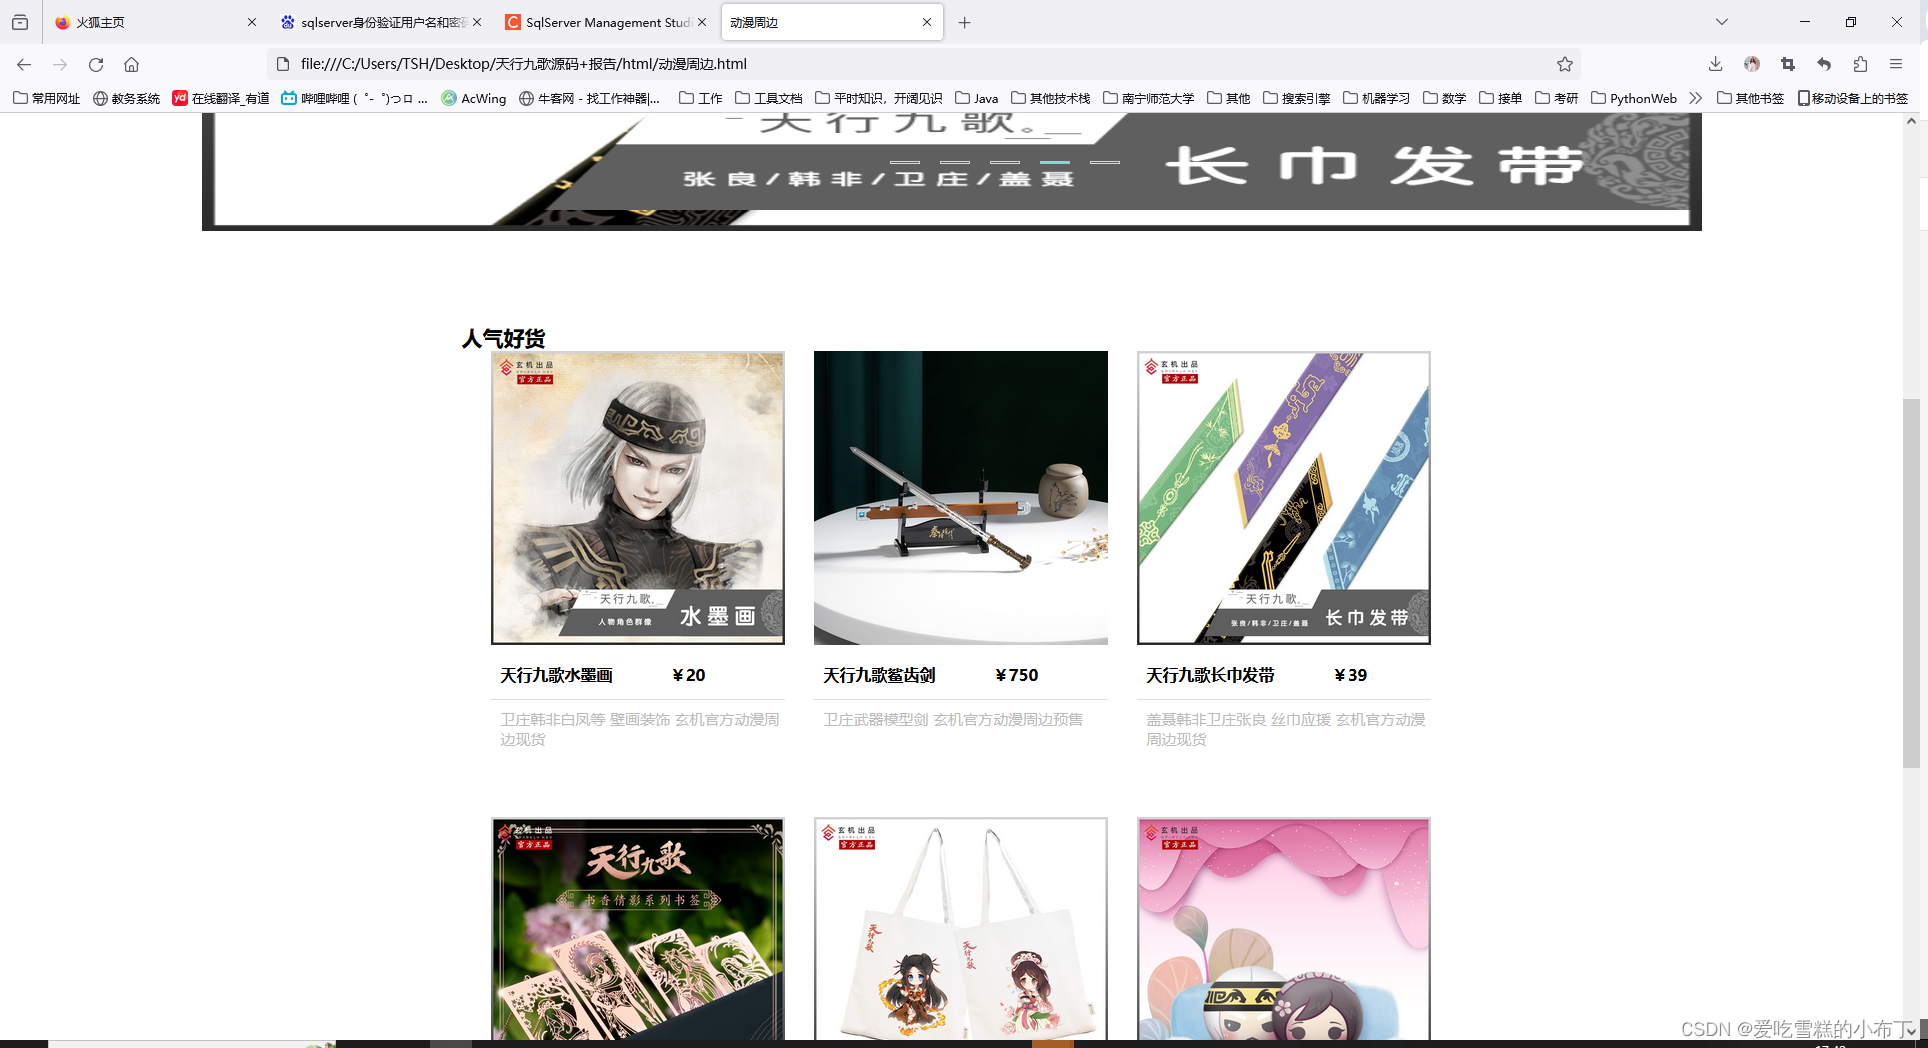The height and width of the screenshot is (1048, 1928).
Task: Show more bookmarks via double chevron
Action: tap(1695, 98)
